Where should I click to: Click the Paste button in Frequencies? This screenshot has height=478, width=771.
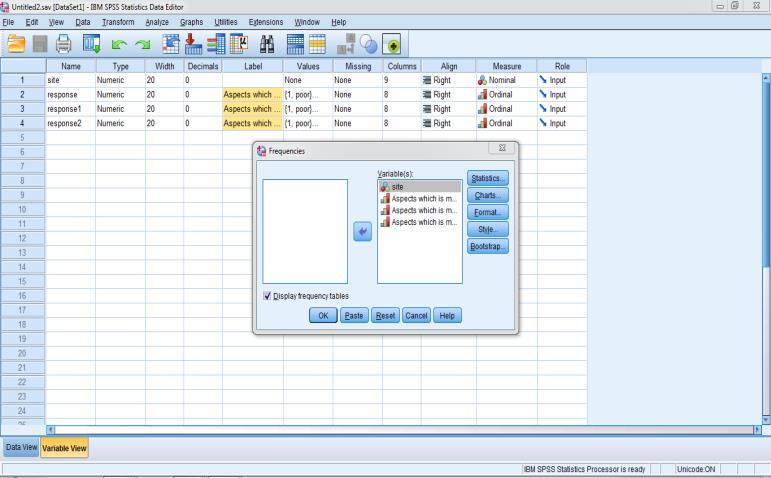(354, 315)
